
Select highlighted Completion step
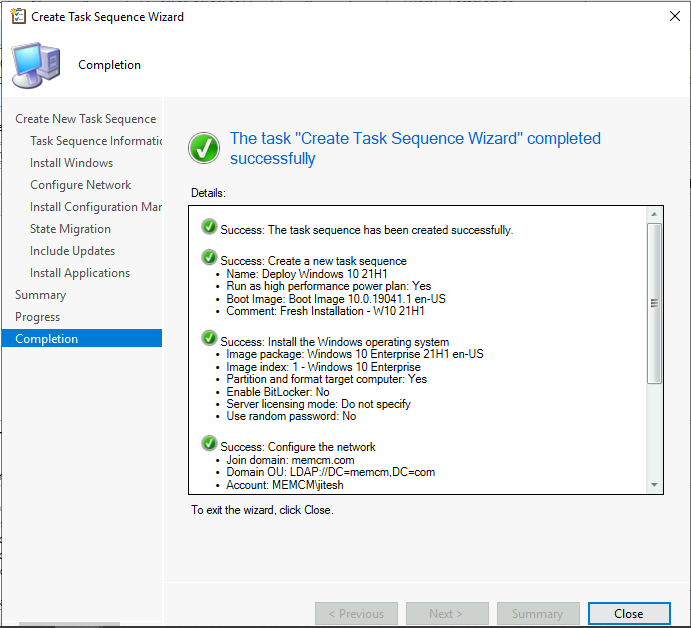(82, 338)
